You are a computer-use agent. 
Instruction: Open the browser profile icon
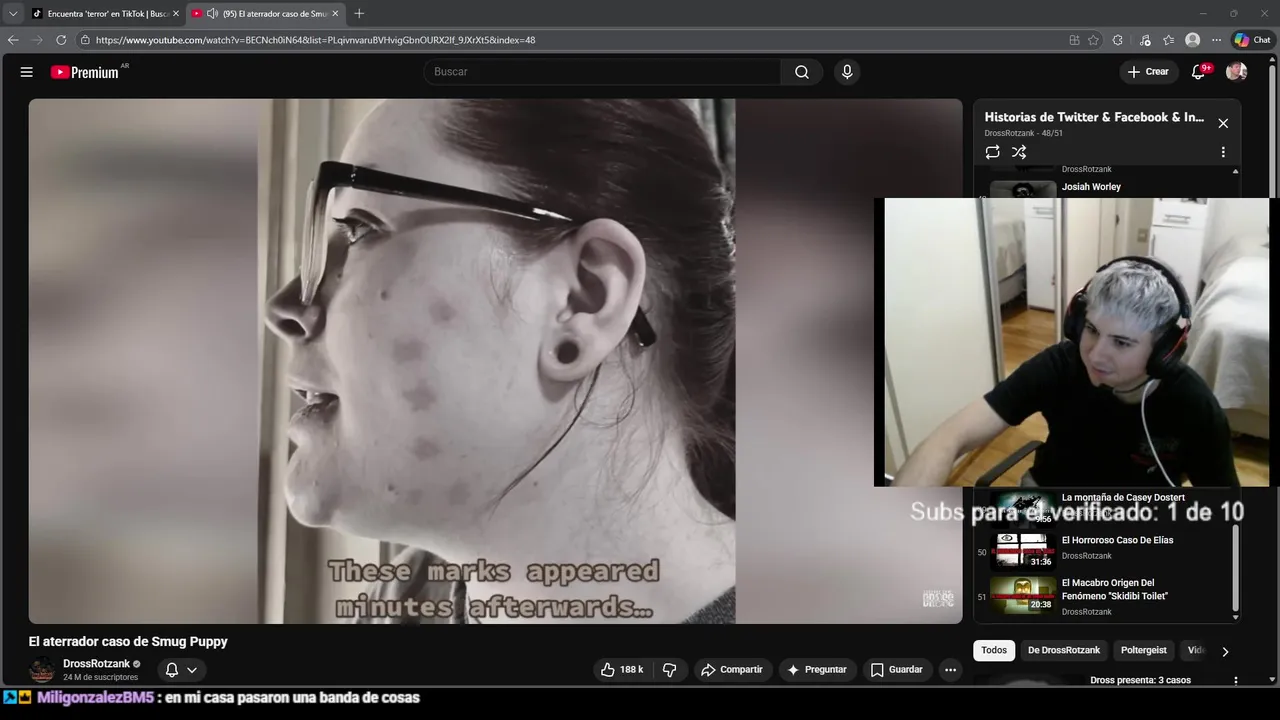(x=1192, y=40)
